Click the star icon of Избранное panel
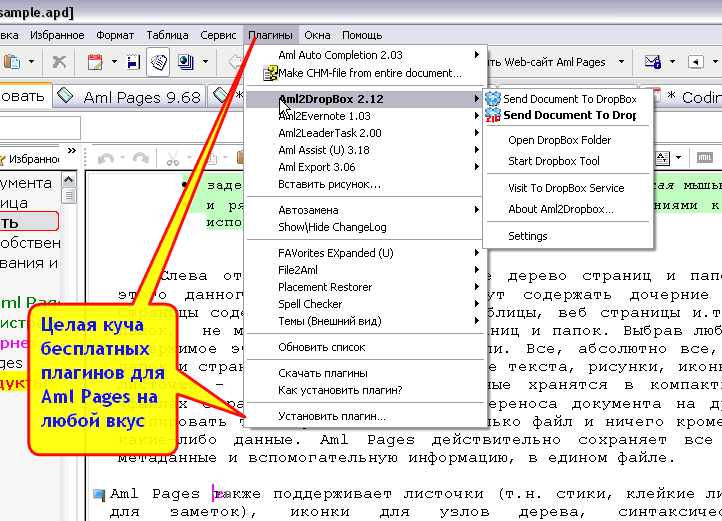Image resolution: width=722 pixels, height=521 pixels. (2, 160)
